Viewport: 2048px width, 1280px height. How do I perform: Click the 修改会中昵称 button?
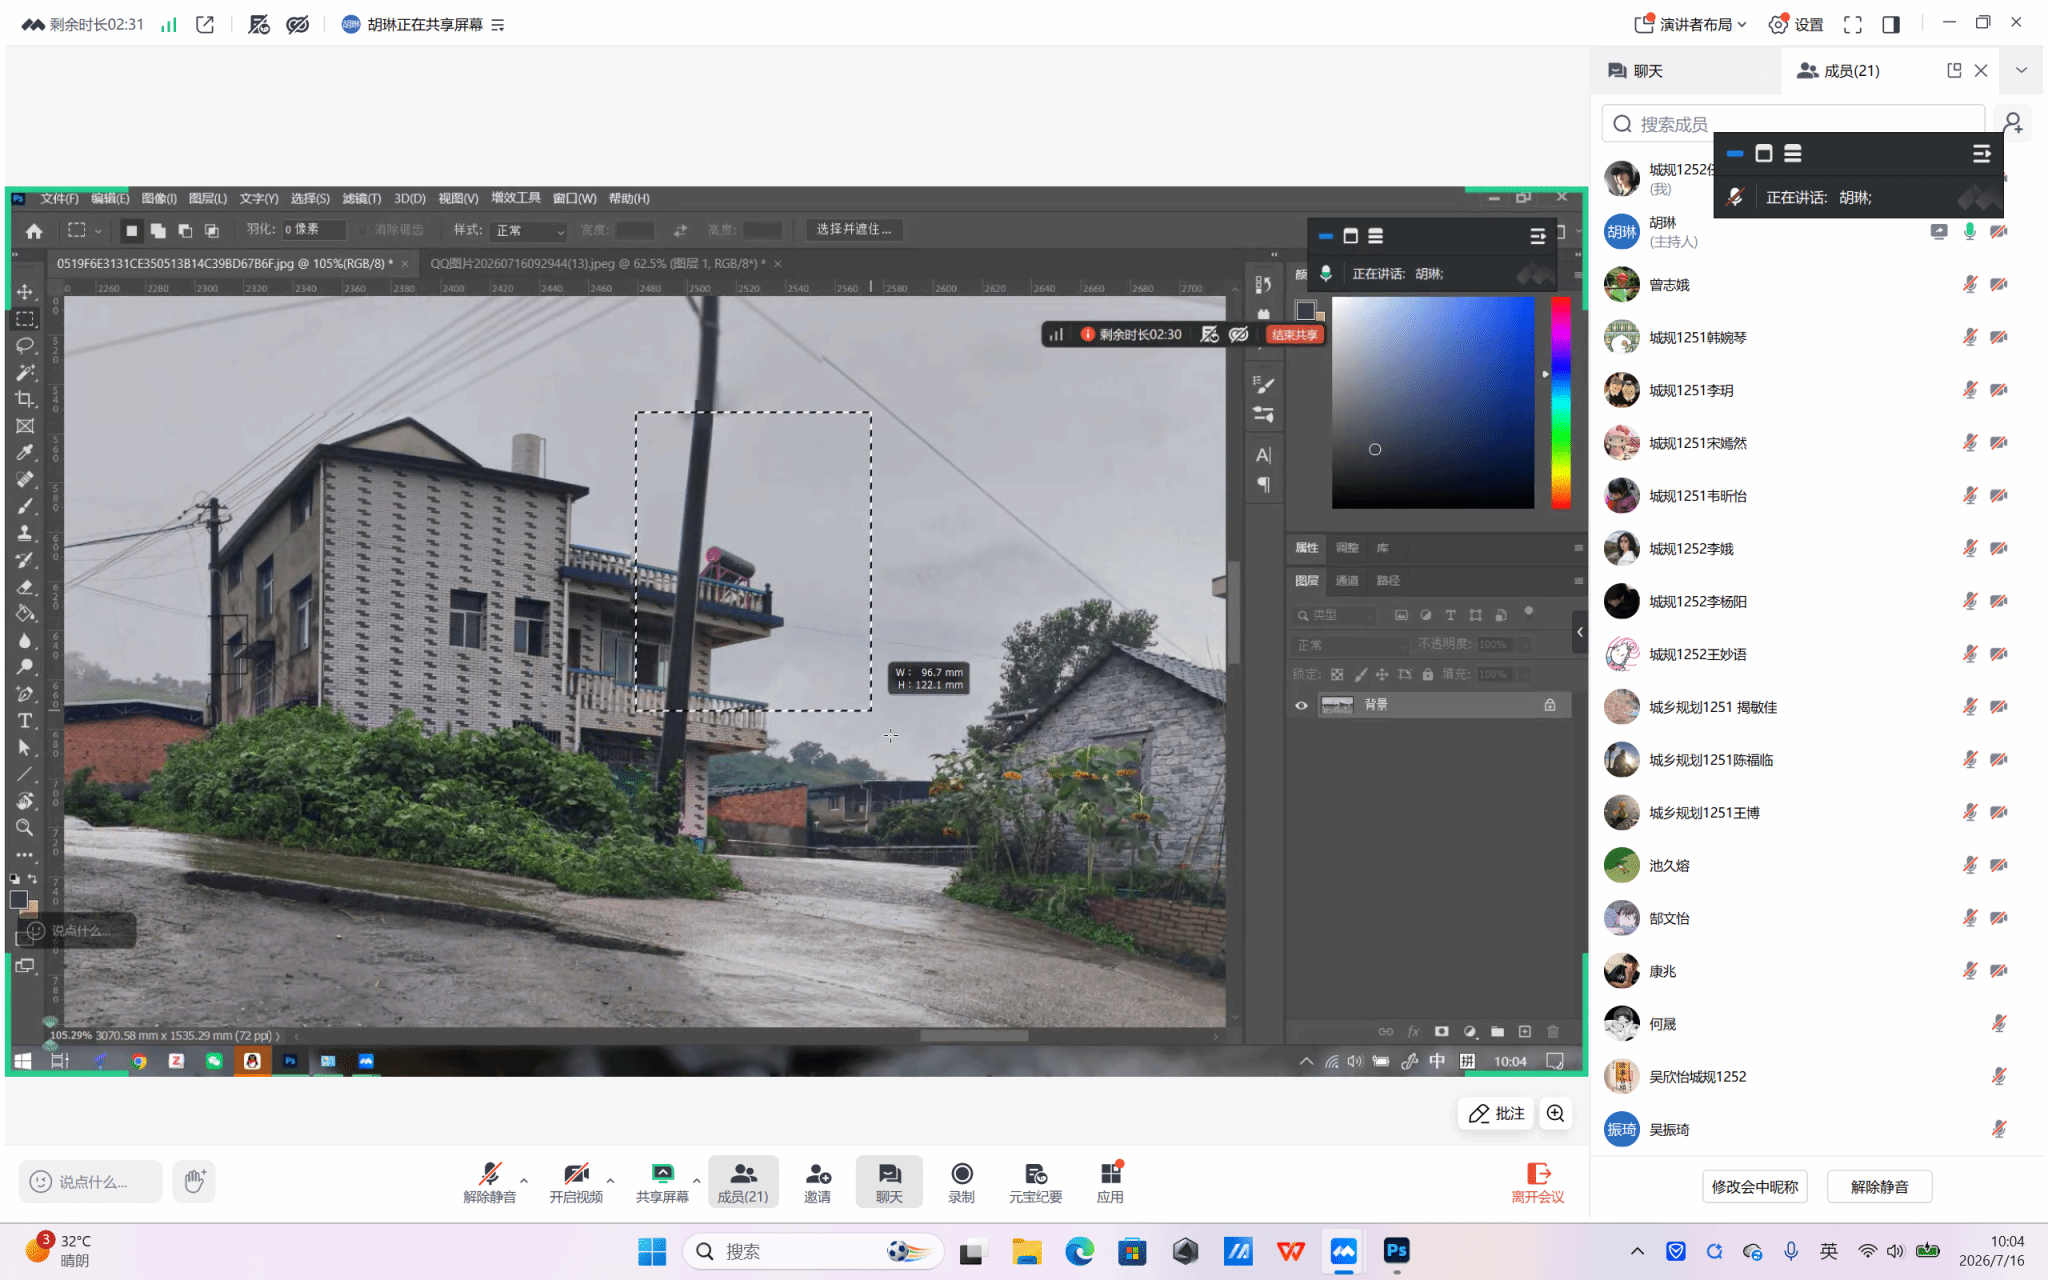[1755, 1187]
